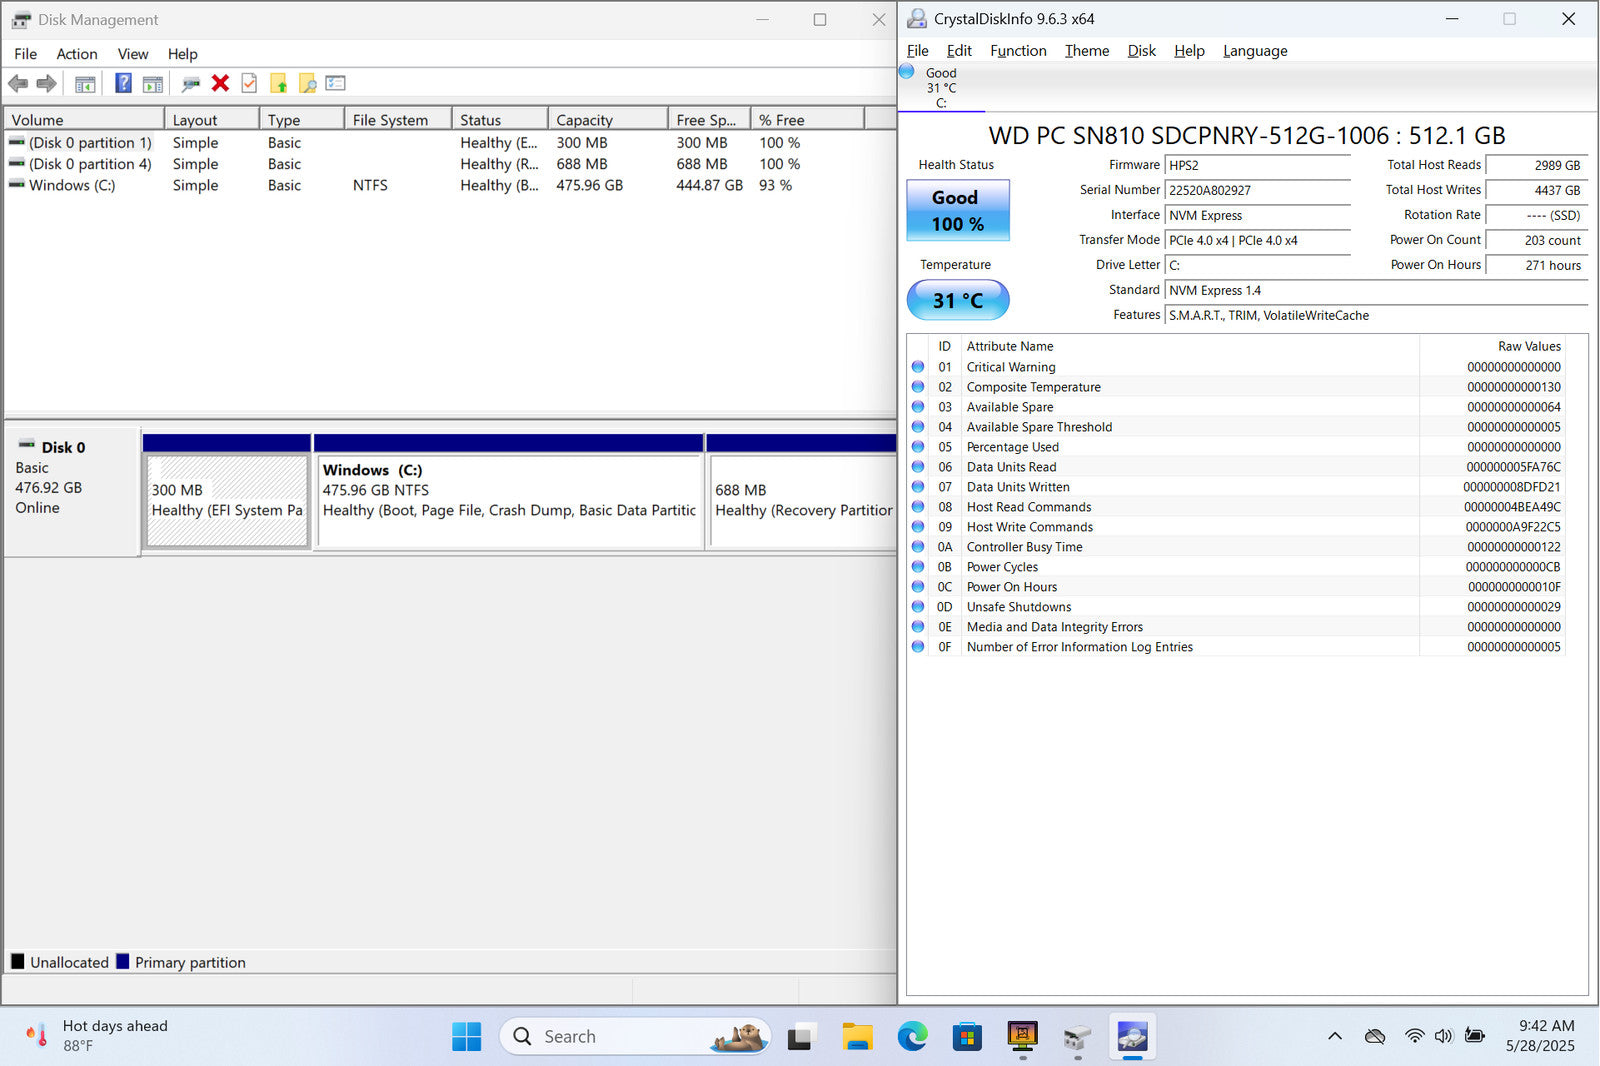Click the 31 °C temperature button

coord(957,300)
